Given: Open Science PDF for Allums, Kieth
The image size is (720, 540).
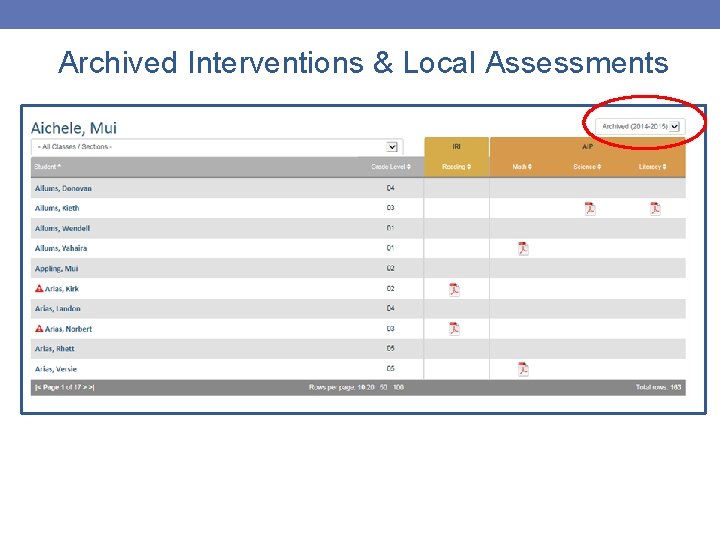Looking at the screenshot, I should (590, 208).
